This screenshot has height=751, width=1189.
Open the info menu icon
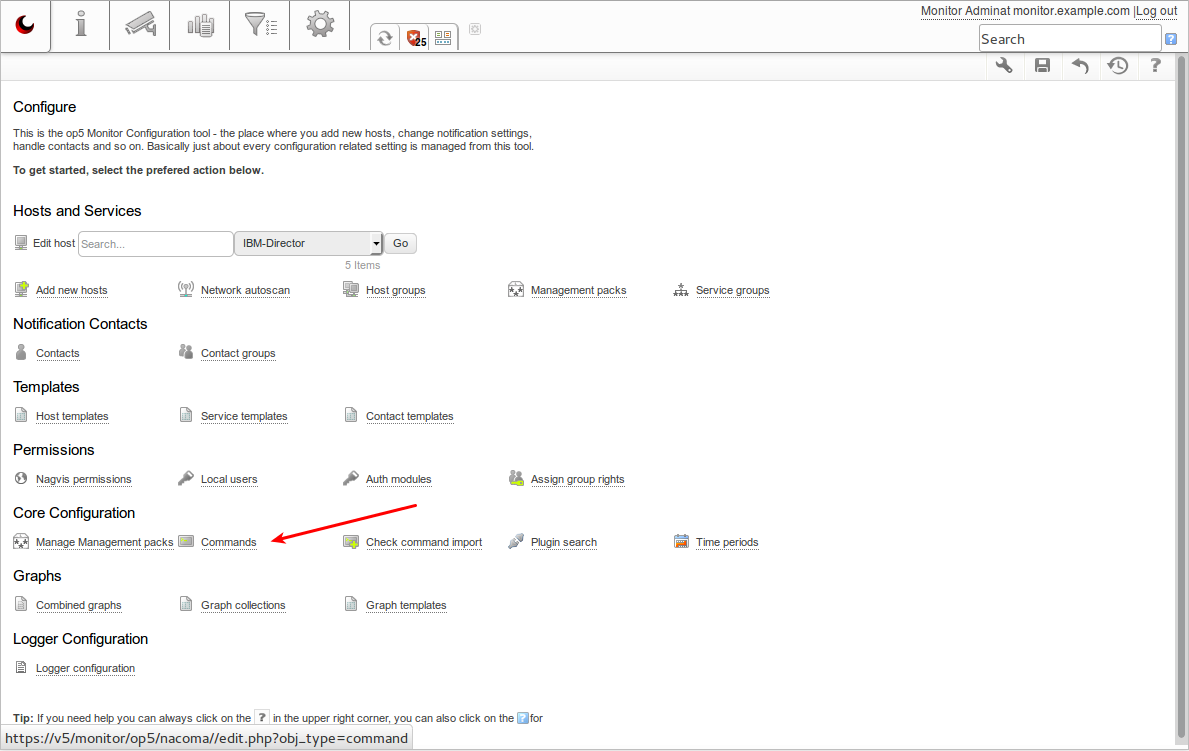(x=80, y=25)
